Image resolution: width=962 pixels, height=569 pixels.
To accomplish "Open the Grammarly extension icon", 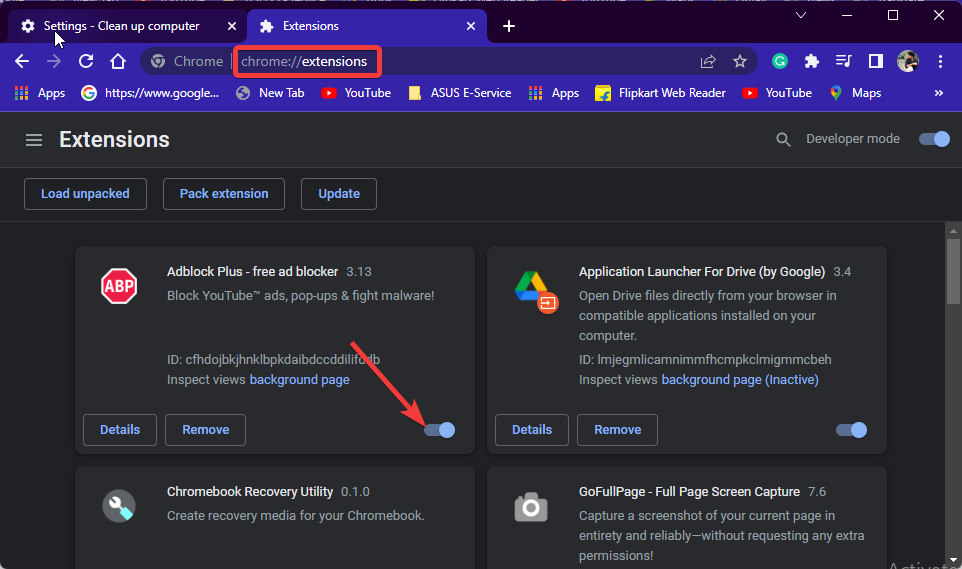I will pyautogui.click(x=780, y=61).
